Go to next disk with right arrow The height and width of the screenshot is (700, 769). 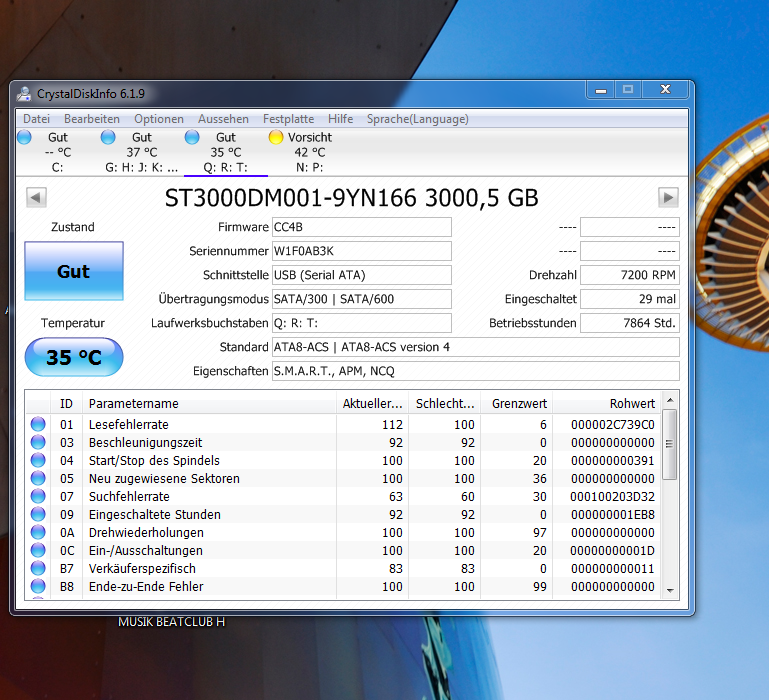click(668, 198)
